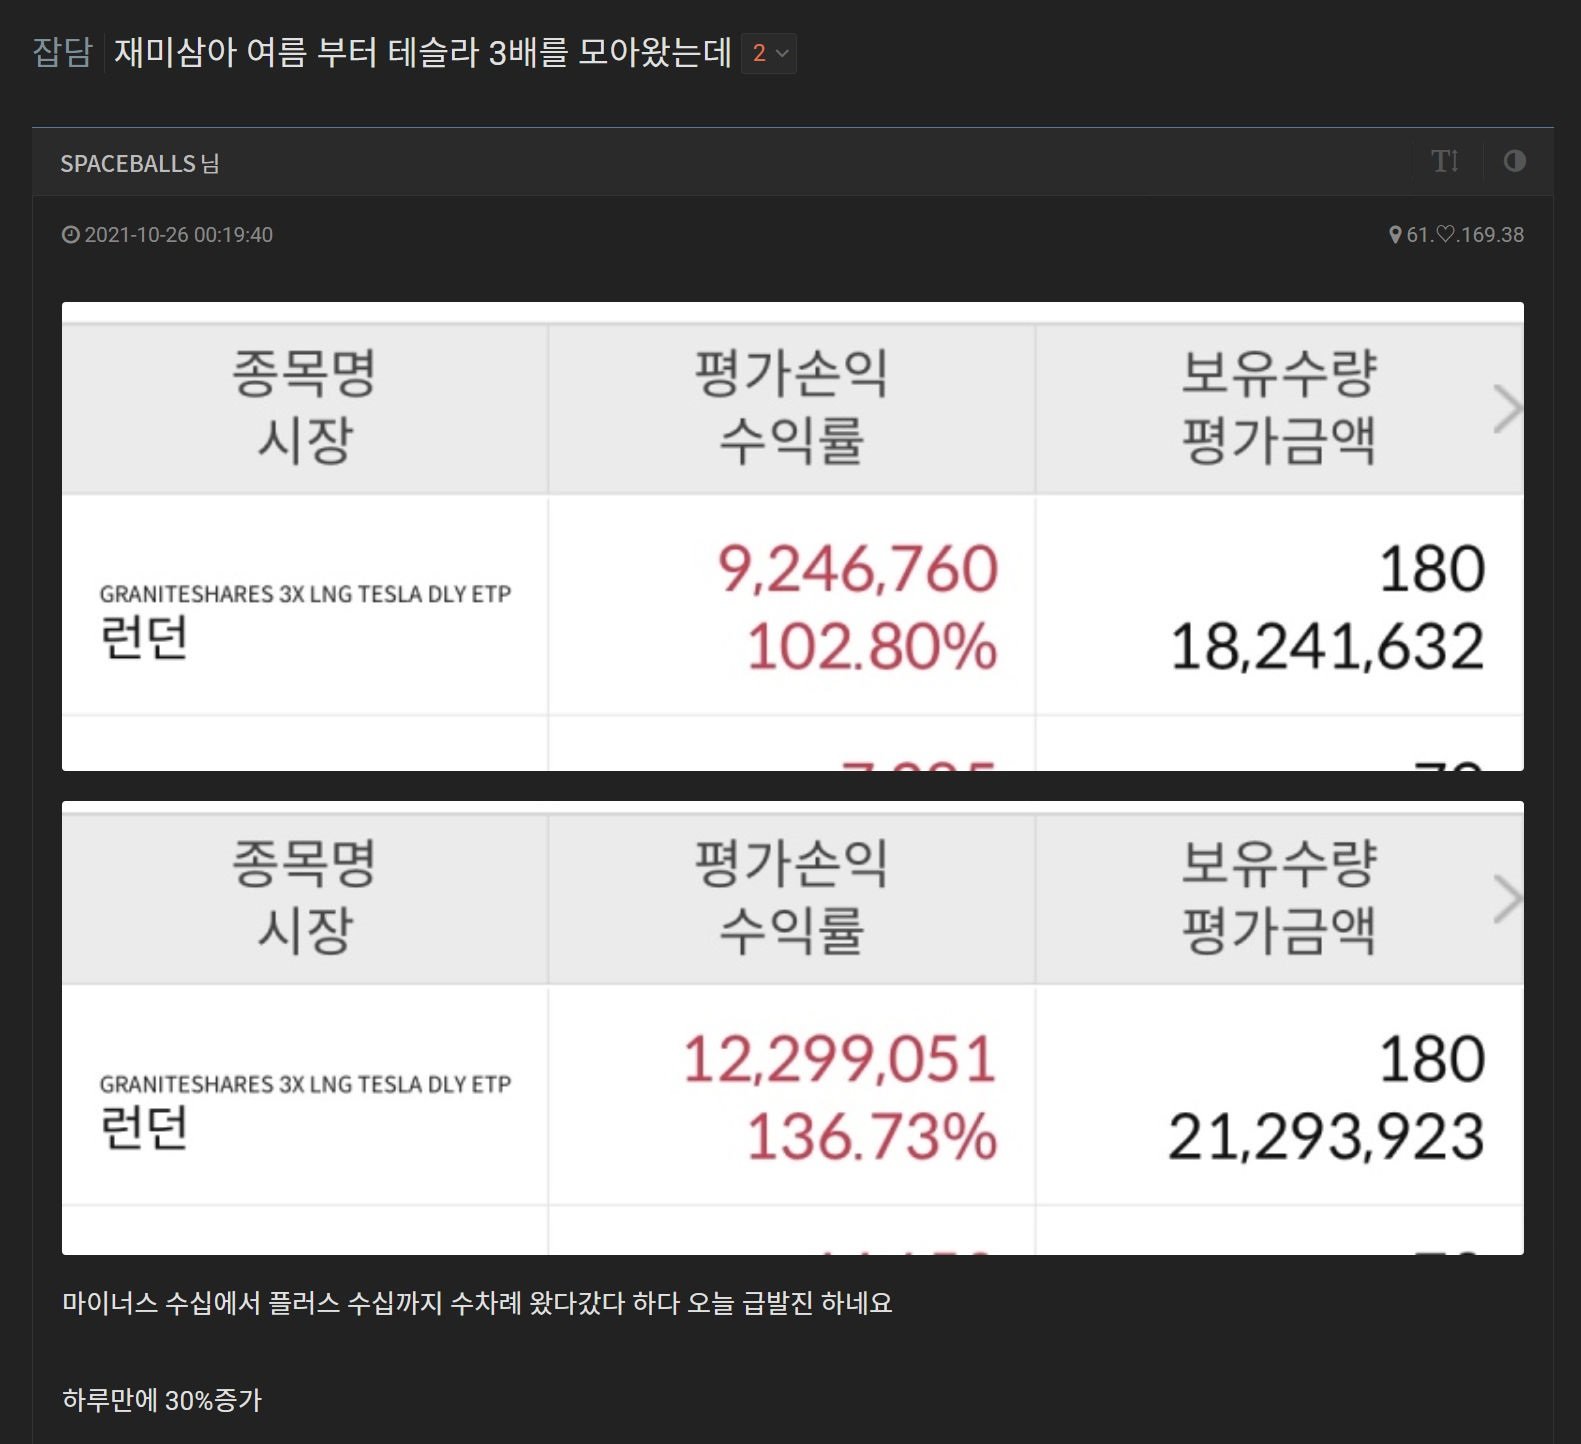Click the 보유수량 평가금액 header in first image
The height and width of the screenshot is (1444, 1581).
click(x=1279, y=408)
